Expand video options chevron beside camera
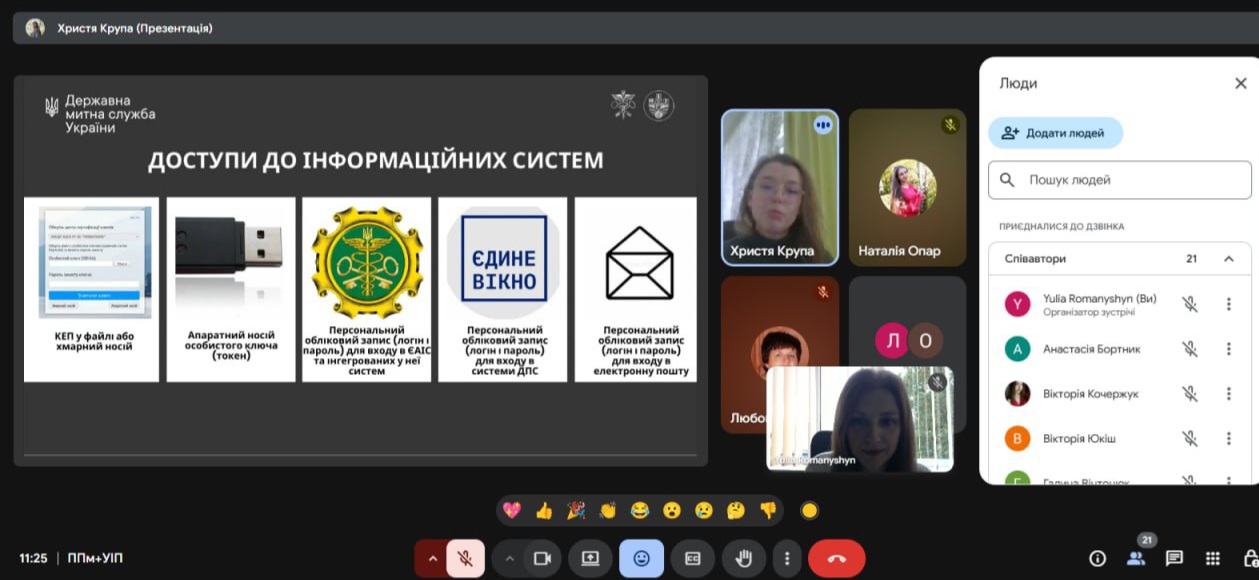The height and width of the screenshot is (580, 1259). pos(510,558)
